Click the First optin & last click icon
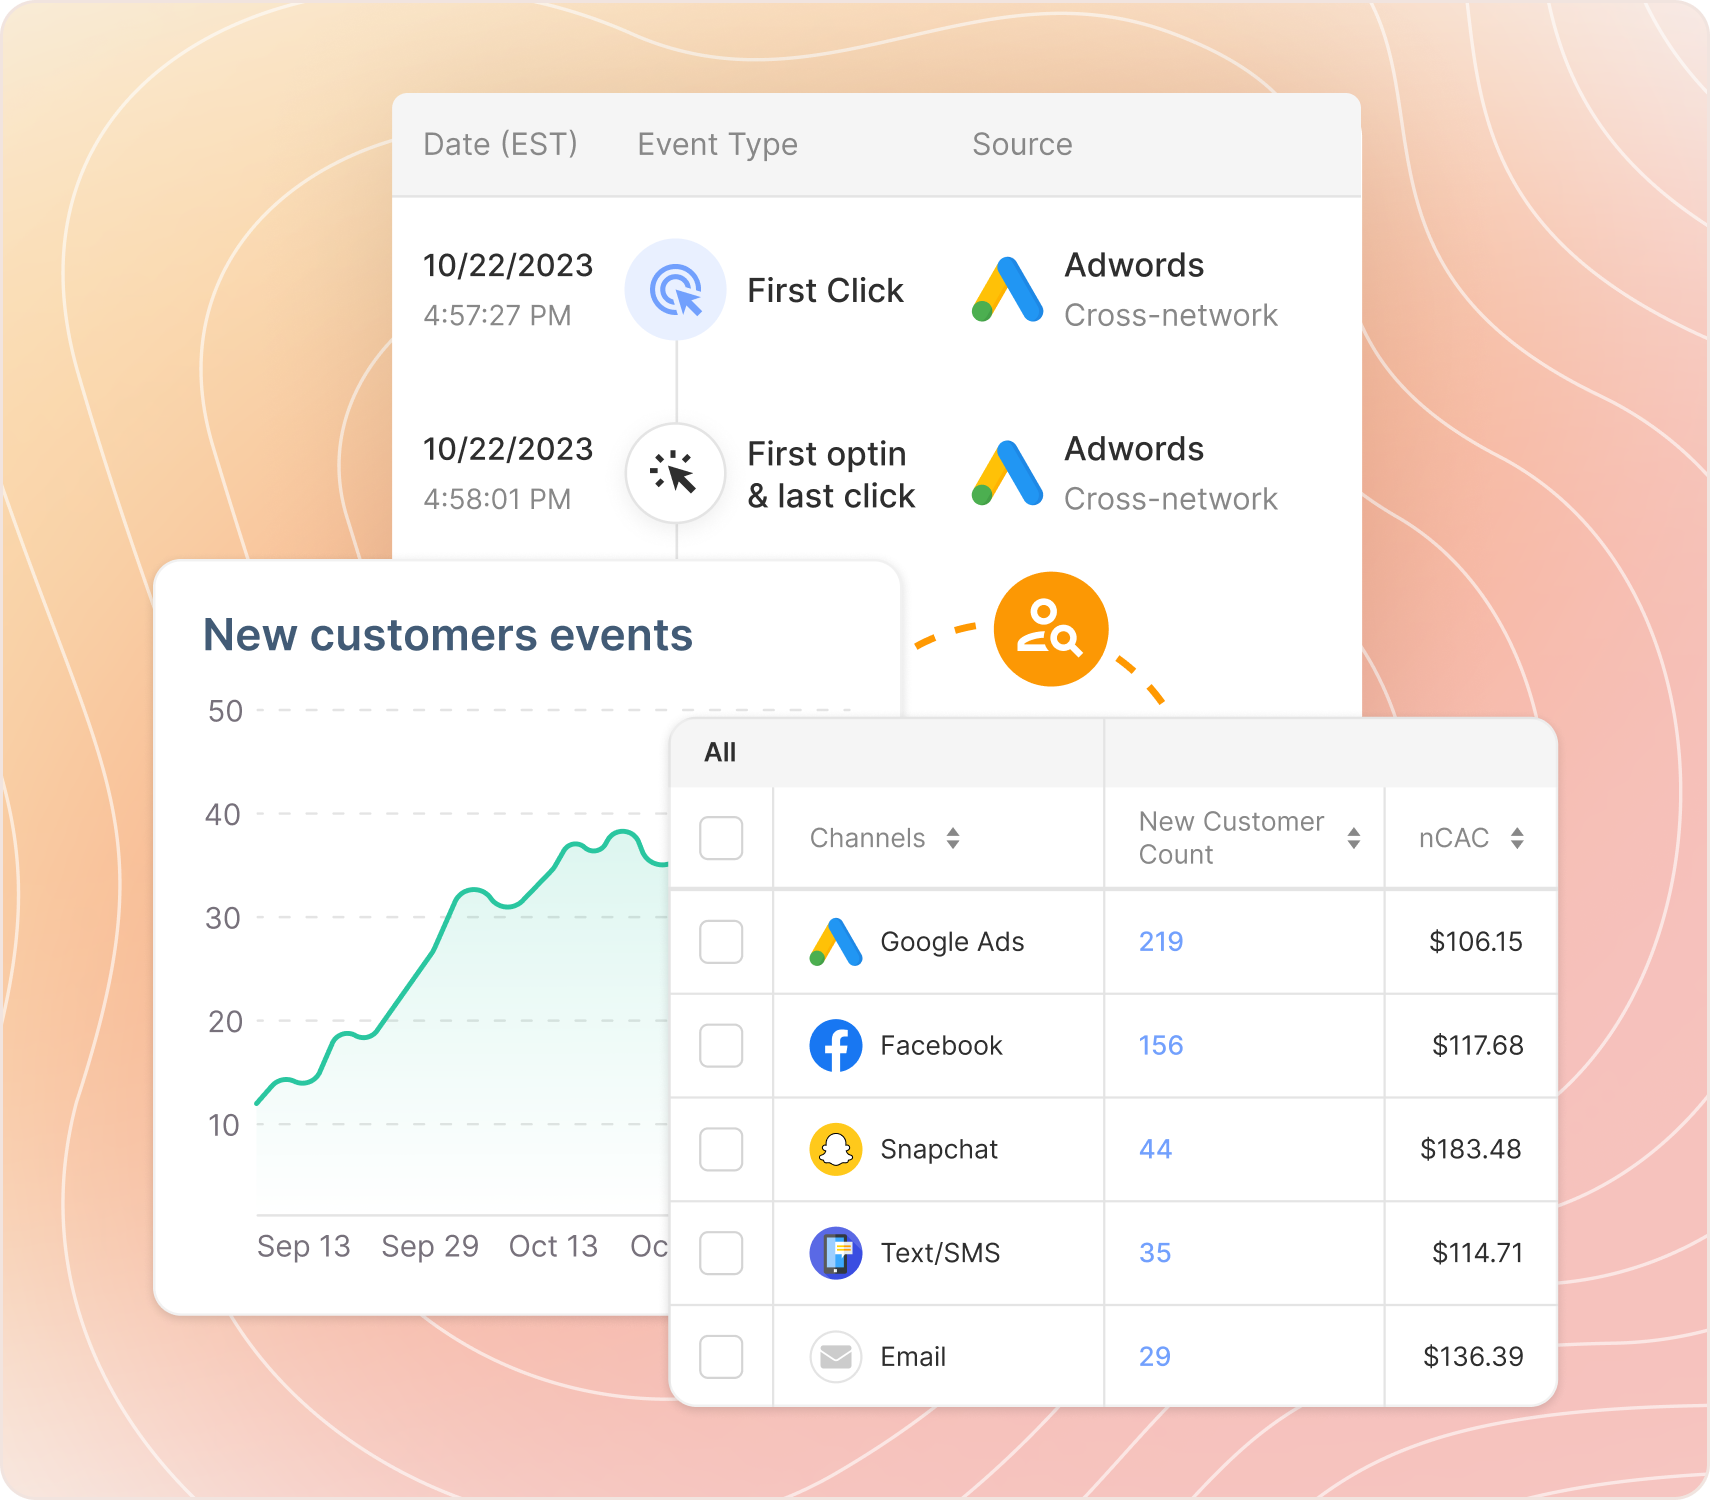Screen dimensions: 1710x1500 [x=675, y=473]
